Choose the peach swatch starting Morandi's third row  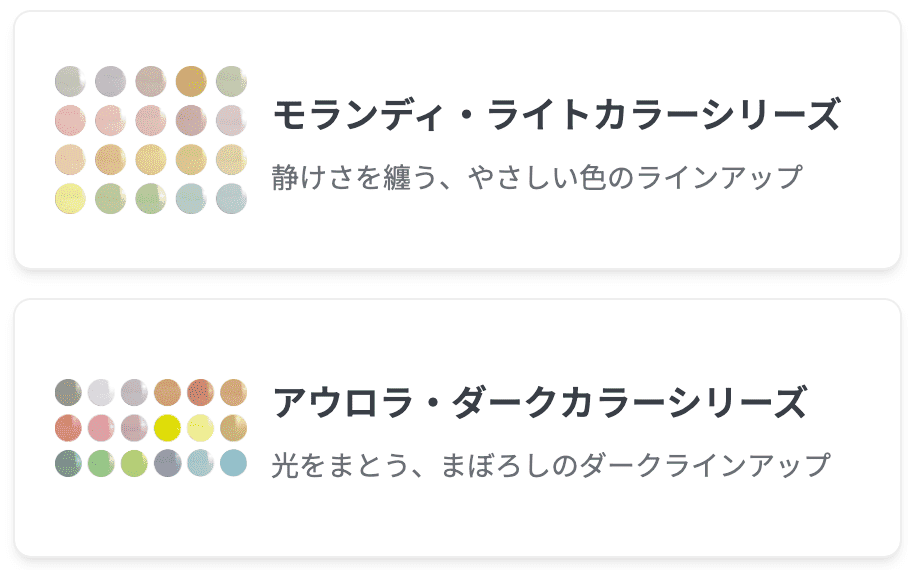tap(70, 159)
